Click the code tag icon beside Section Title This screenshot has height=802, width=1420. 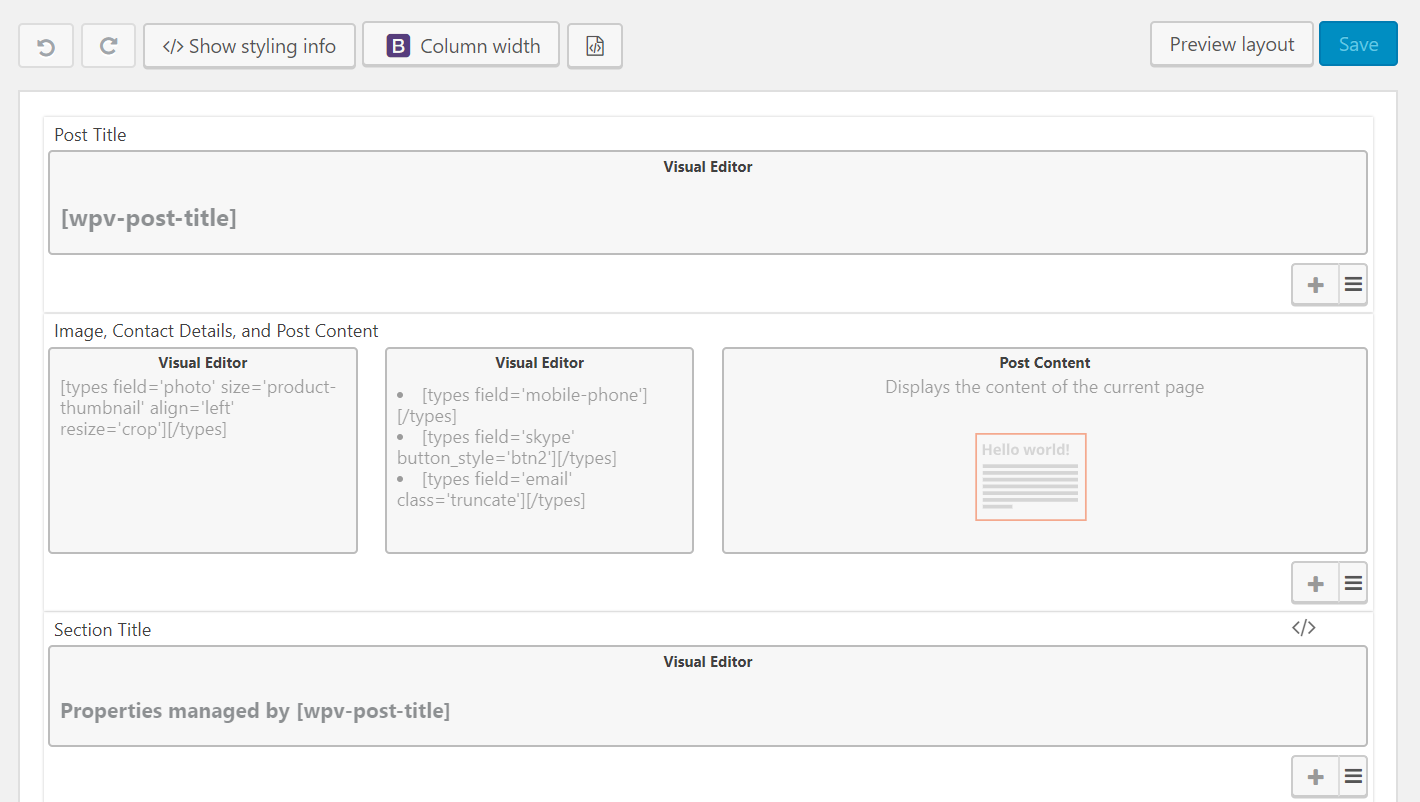coord(1303,628)
